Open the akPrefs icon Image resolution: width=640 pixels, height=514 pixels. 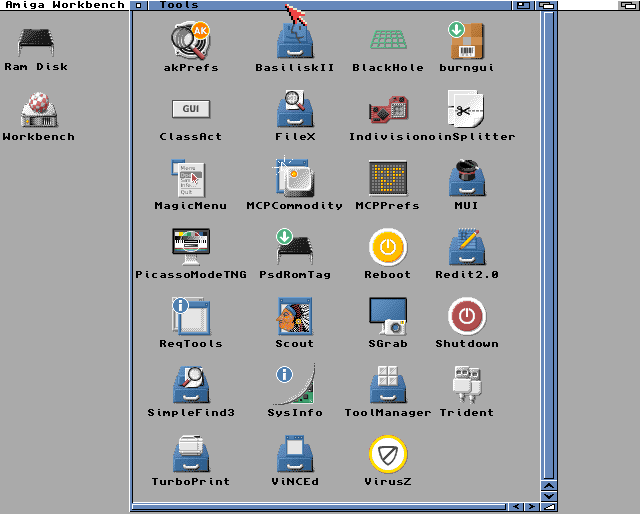[x=189, y=41]
